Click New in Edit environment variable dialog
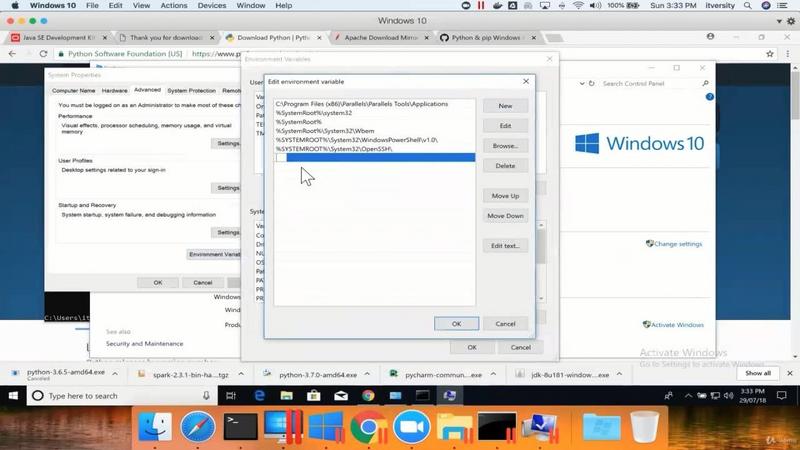The width and height of the screenshot is (800, 450). (505, 106)
